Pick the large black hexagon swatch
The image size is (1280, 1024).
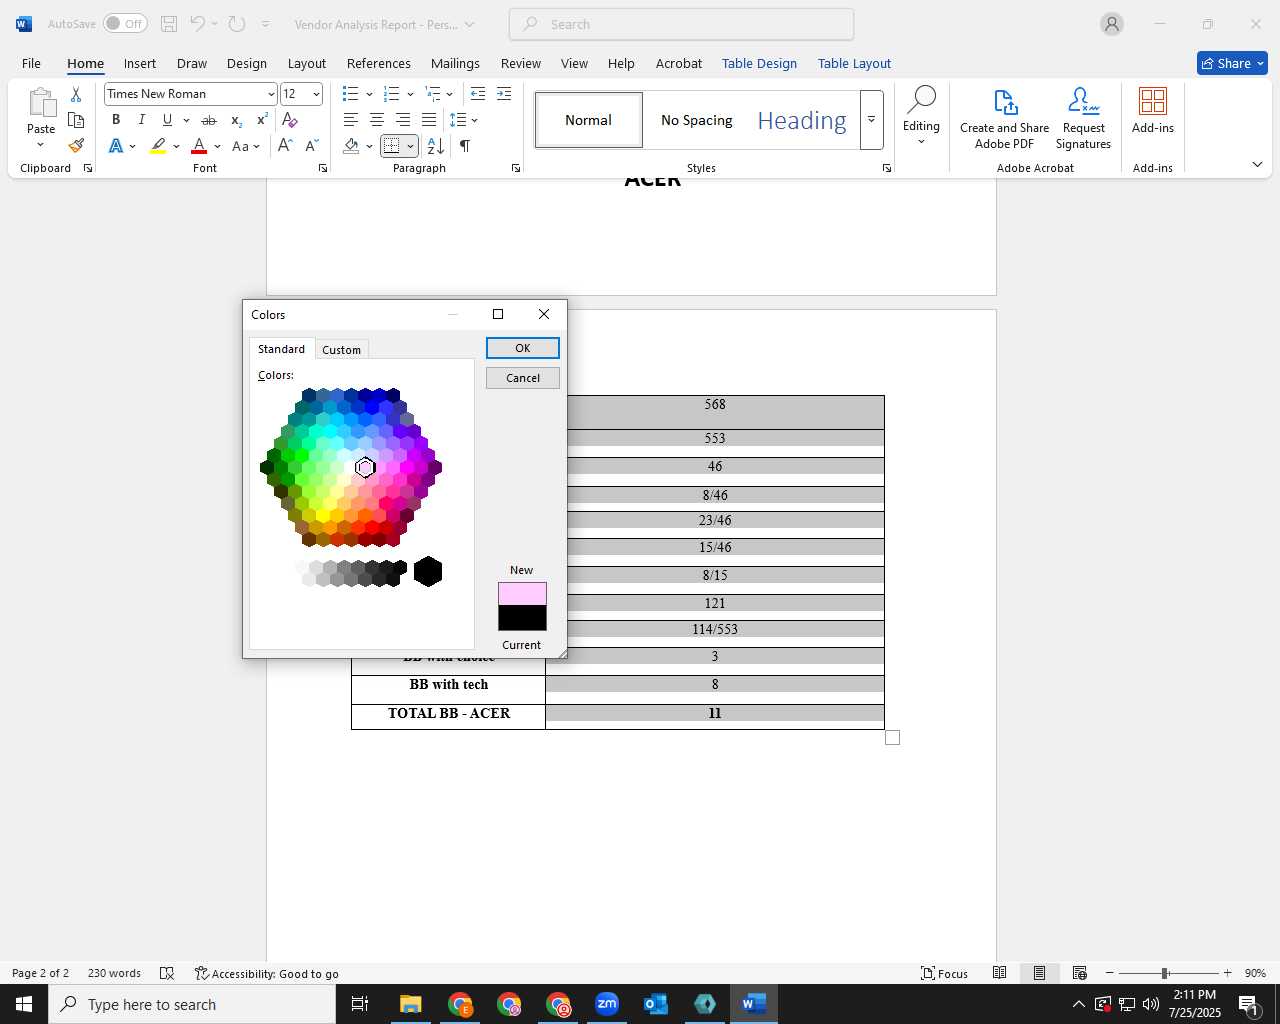pyautogui.click(x=428, y=572)
